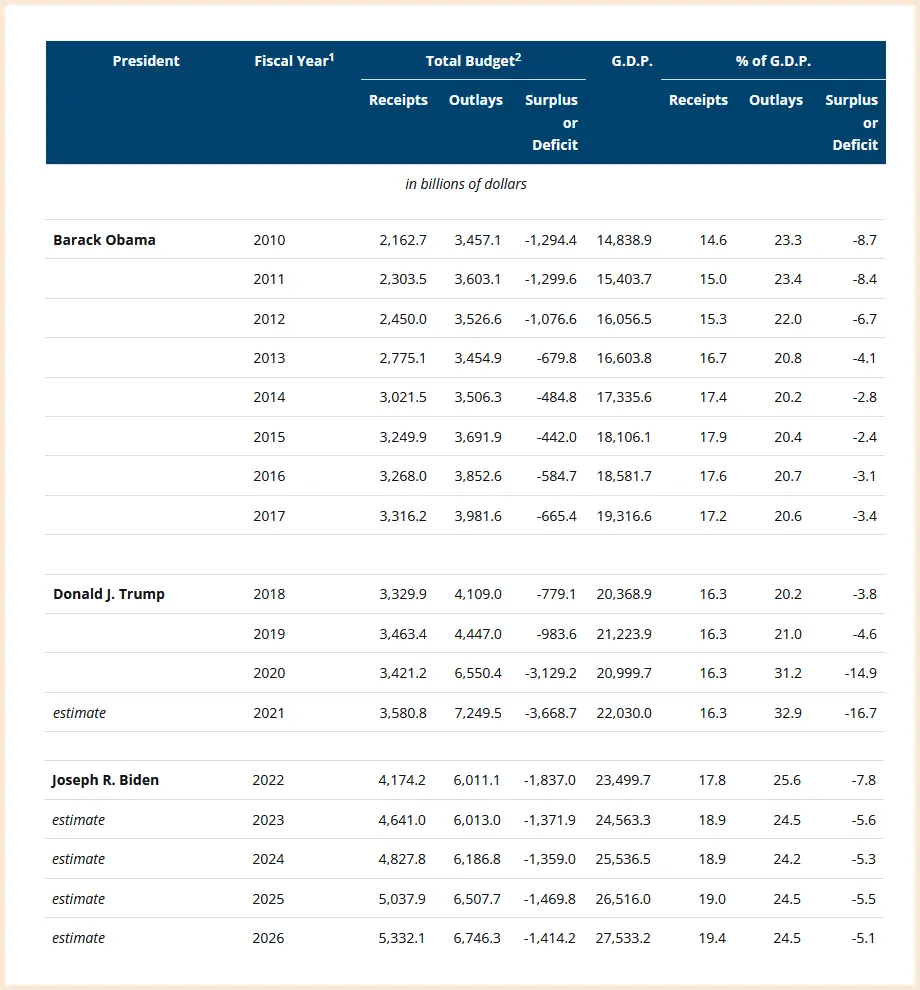
Task: Click the footnote 1 superscript on Fiscal Year
Action: click(332, 57)
